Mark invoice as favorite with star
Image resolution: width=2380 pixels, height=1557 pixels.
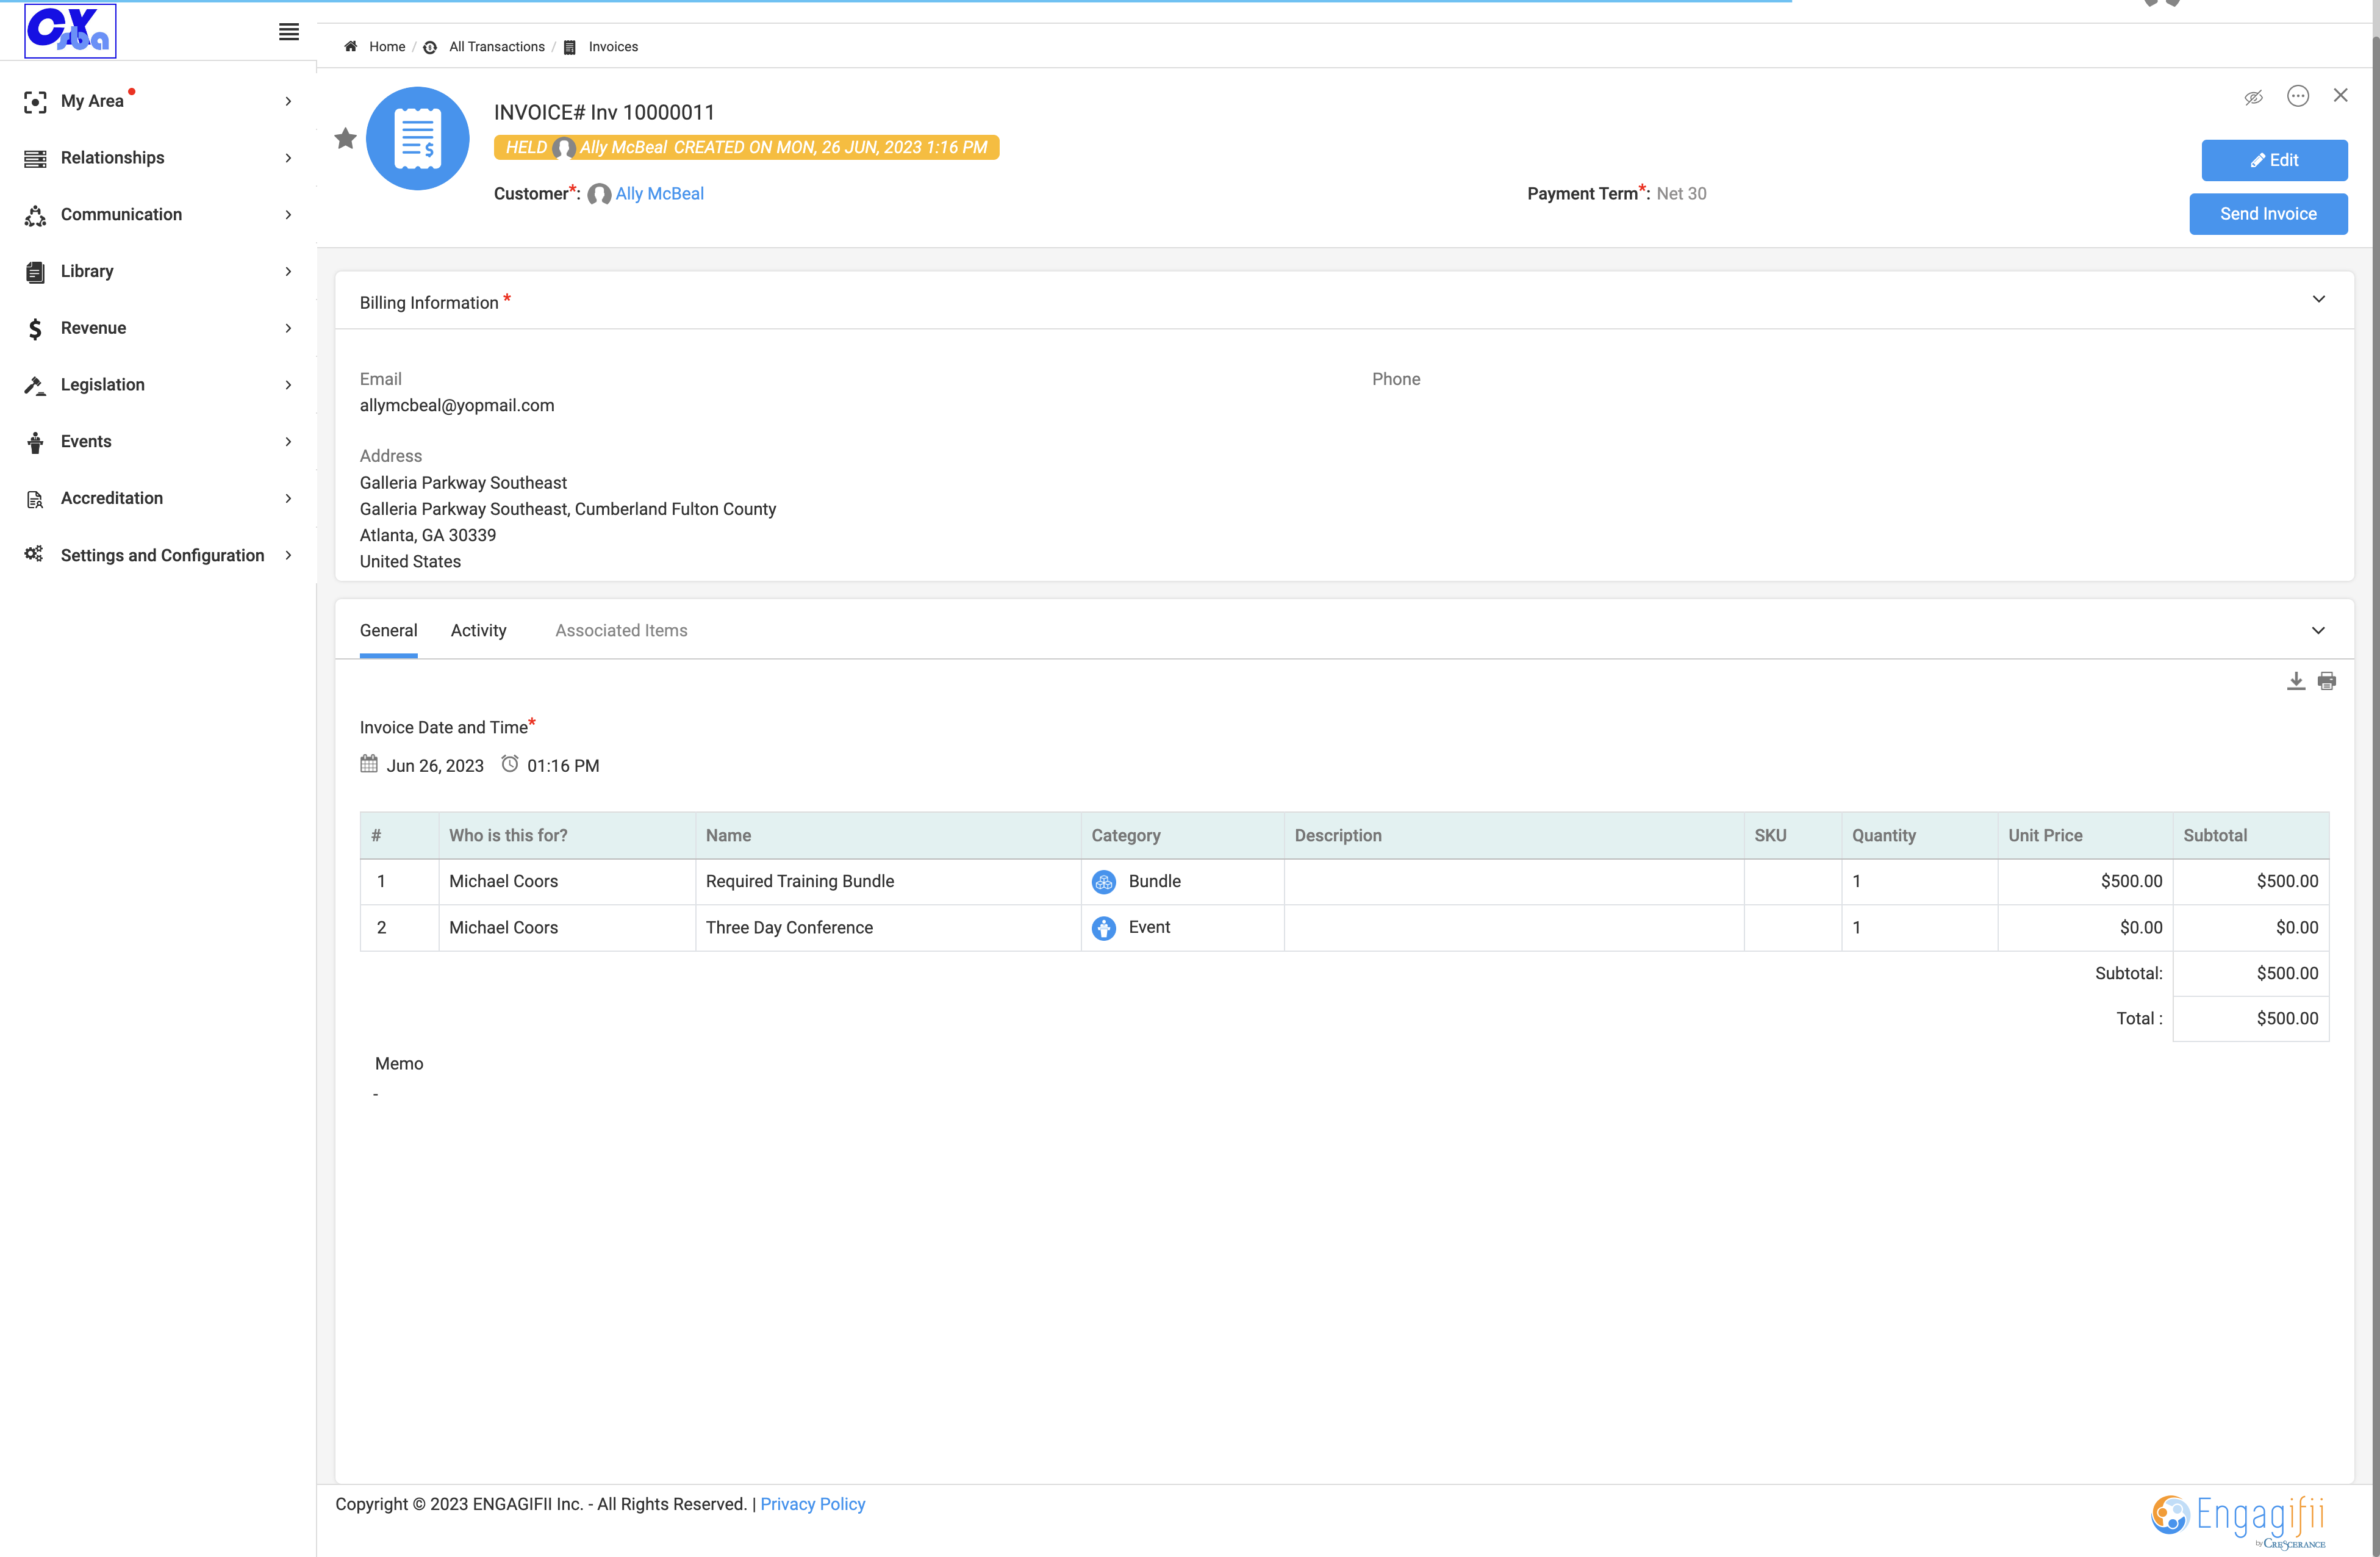point(345,138)
